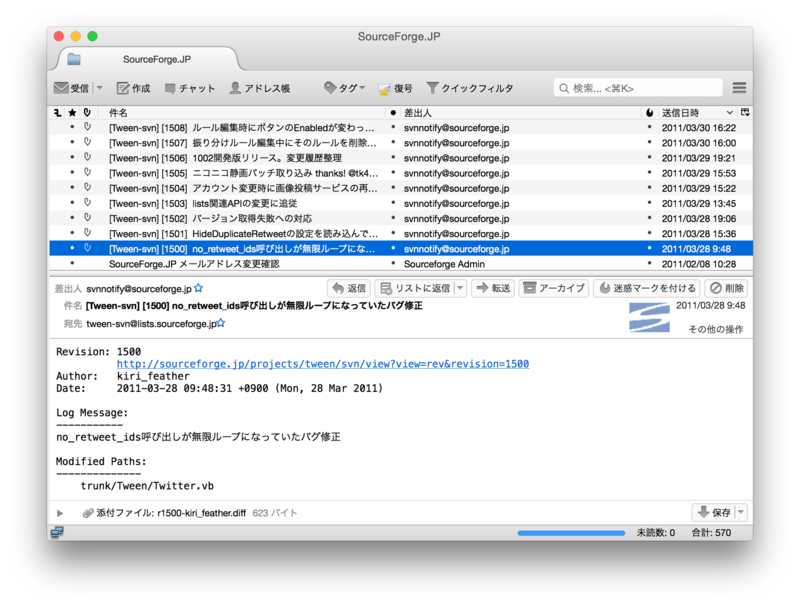Click the 返信 reply button
800x608 pixels.
point(349,288)
